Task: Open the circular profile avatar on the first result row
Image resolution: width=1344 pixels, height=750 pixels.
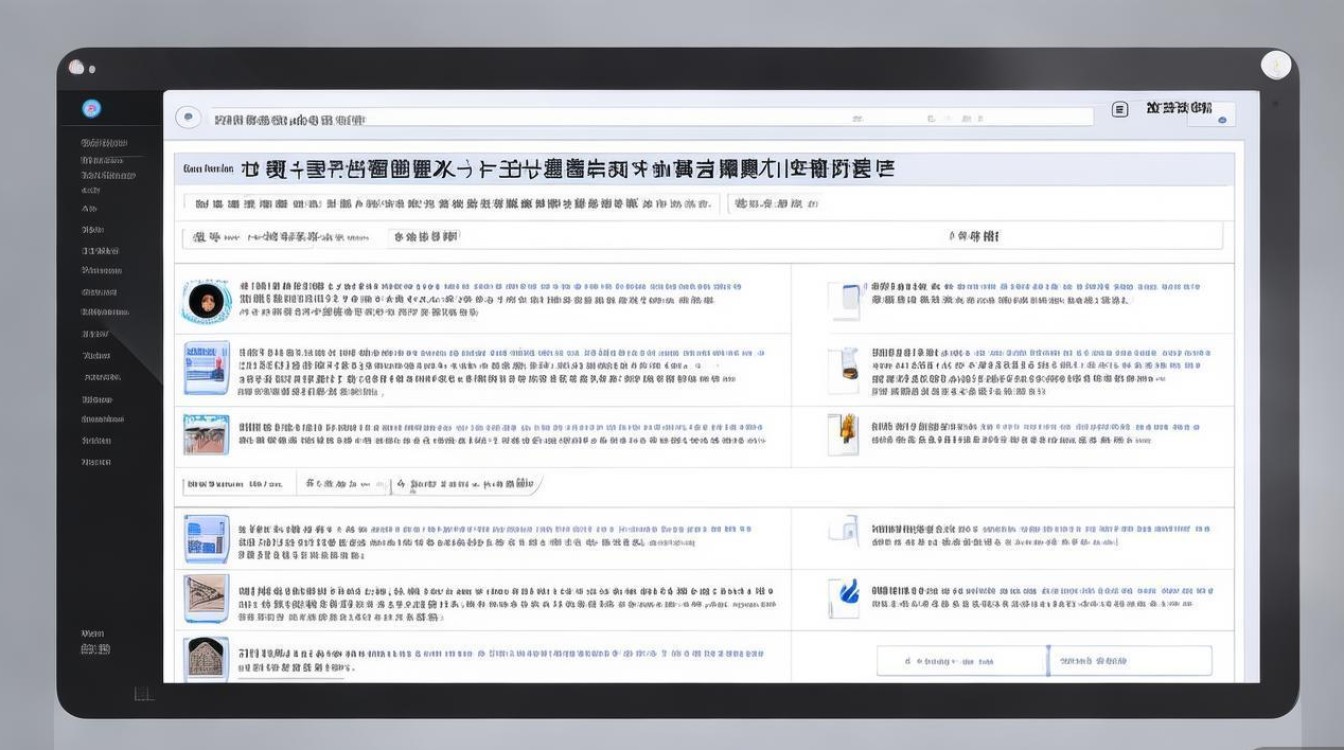Action: [205, 300]
